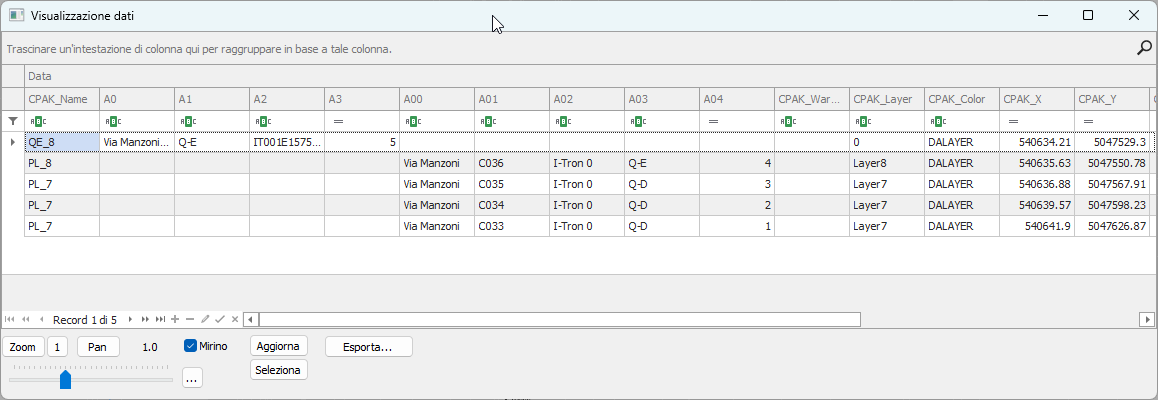Open filter condition for CPAK_Layer column
The height and width of the screenshot is (400, 1158).
pos(862,121)
